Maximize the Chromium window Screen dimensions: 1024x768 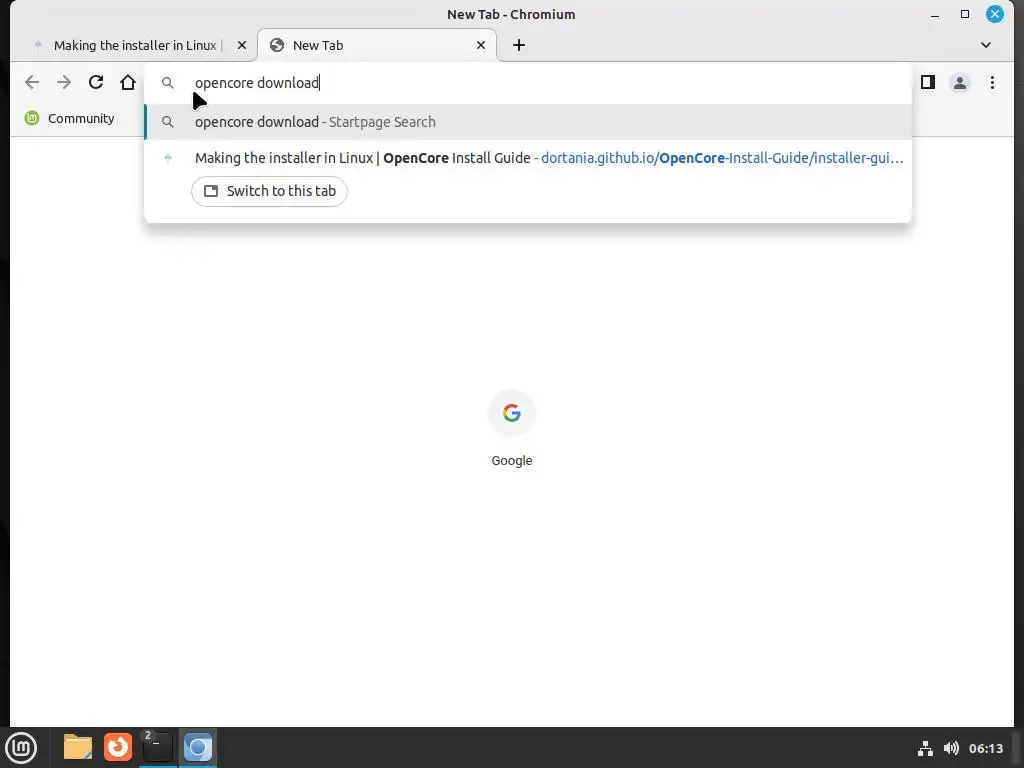965,14
